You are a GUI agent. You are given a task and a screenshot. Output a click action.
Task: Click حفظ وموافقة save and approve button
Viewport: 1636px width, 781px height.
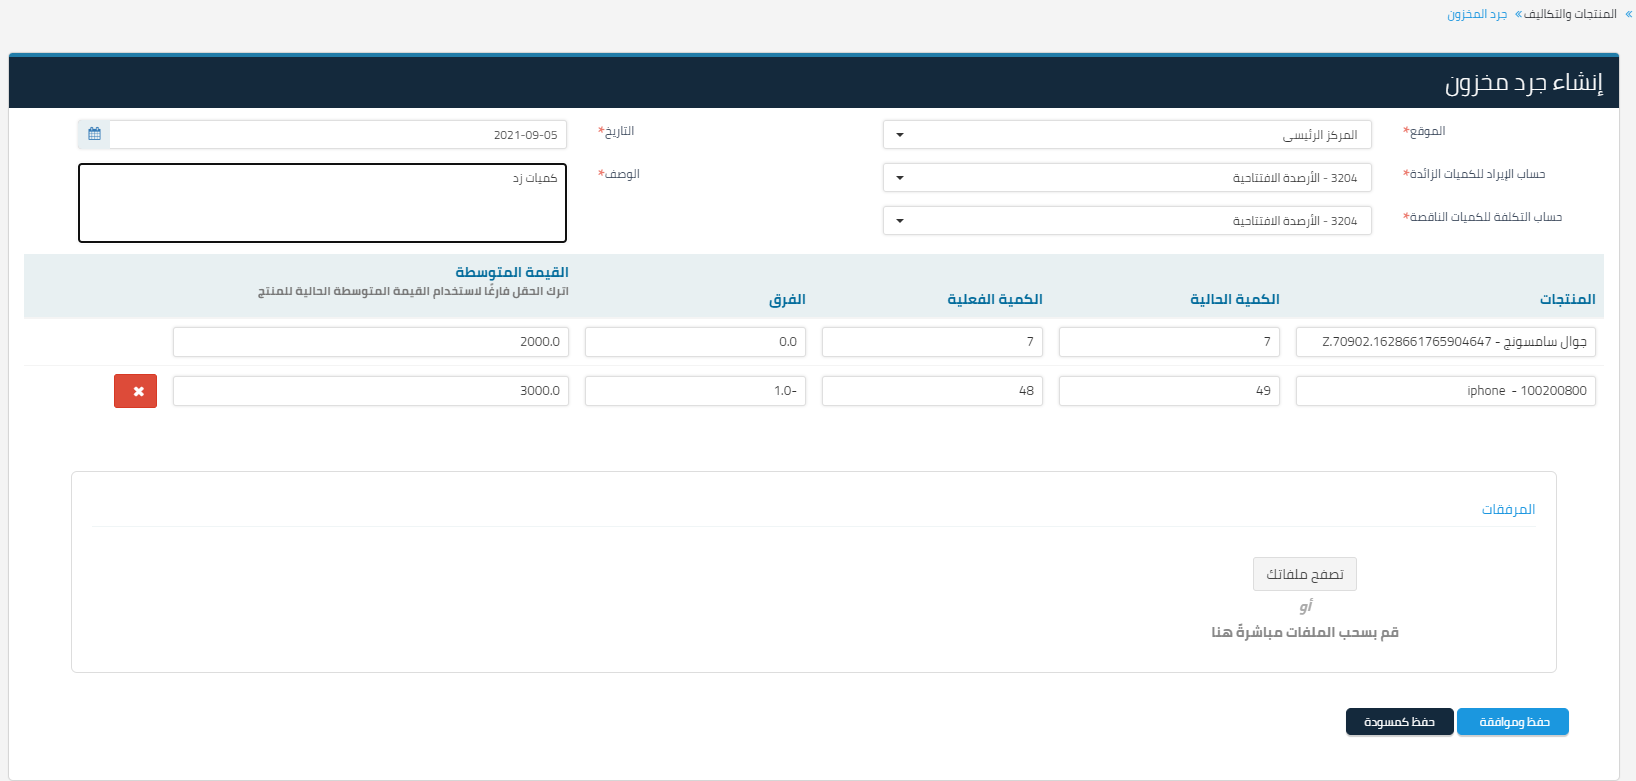click(1512, 722)
